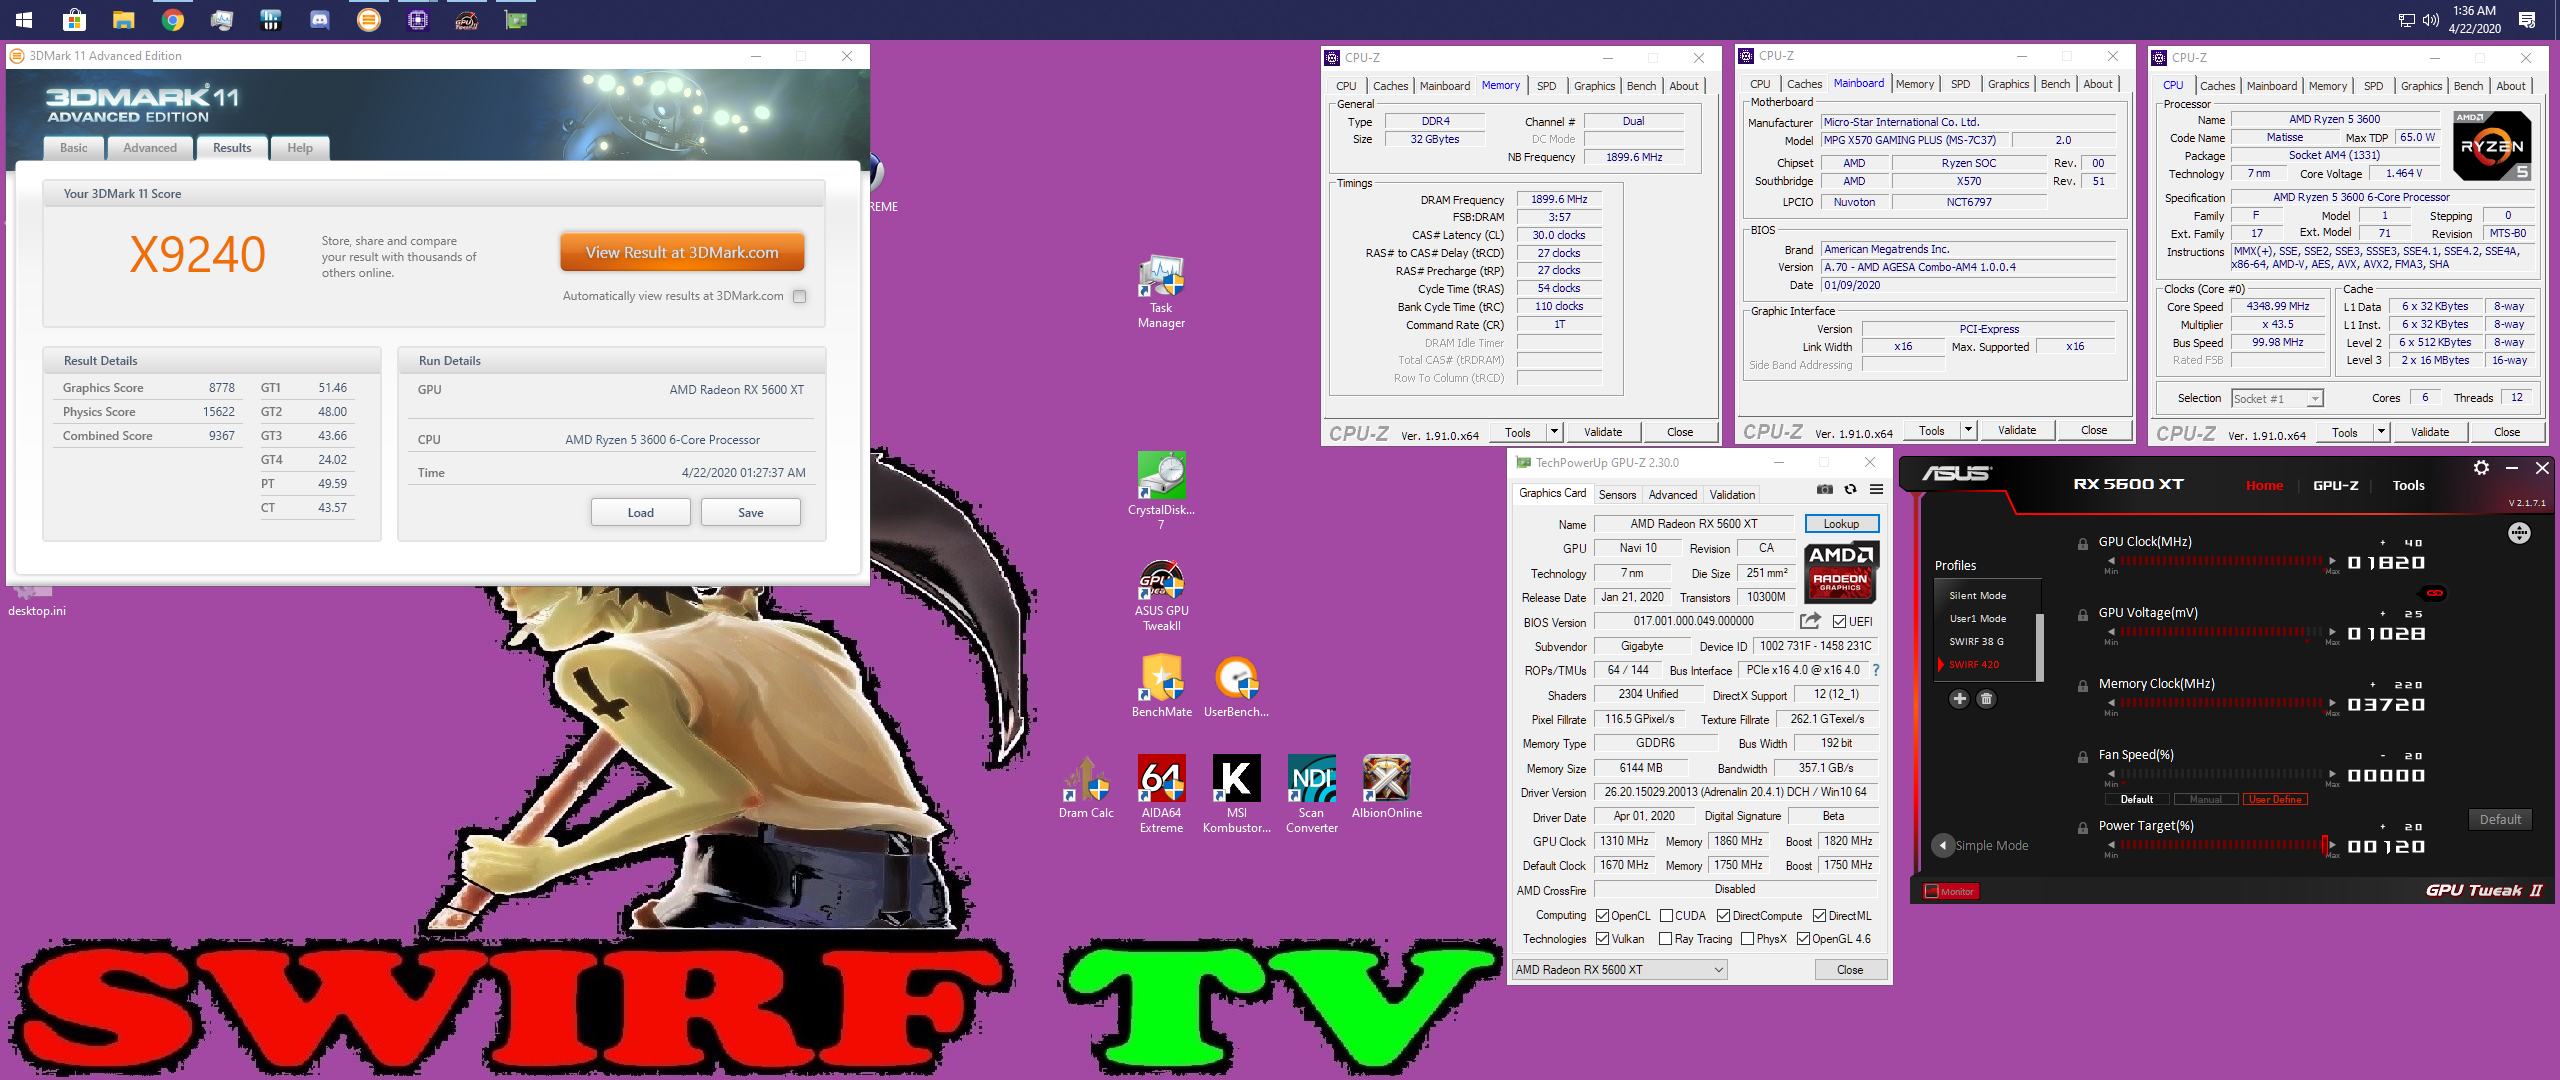The image size is (2560, 1080).
Task: Open Chrome from the taskbar
Action: (173, 20)
